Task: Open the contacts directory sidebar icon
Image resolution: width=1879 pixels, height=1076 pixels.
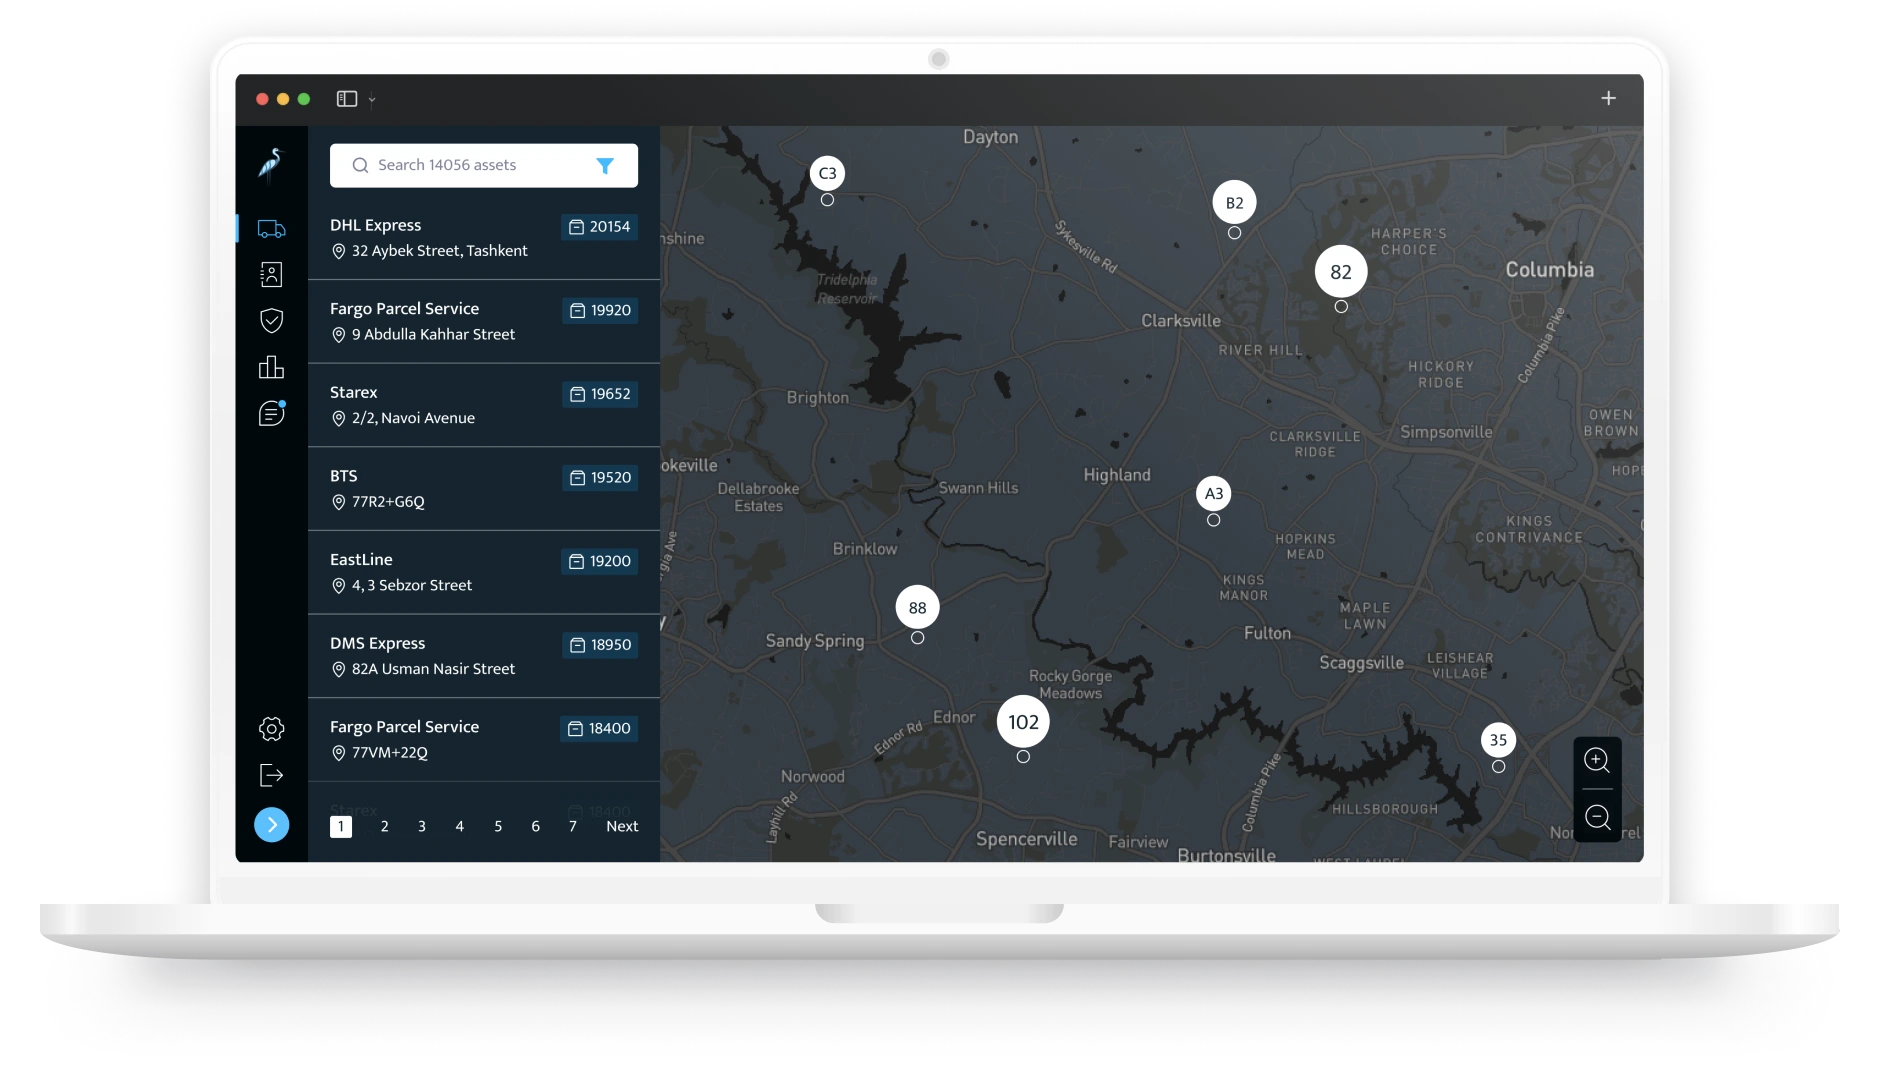Action: click(271, 274)
